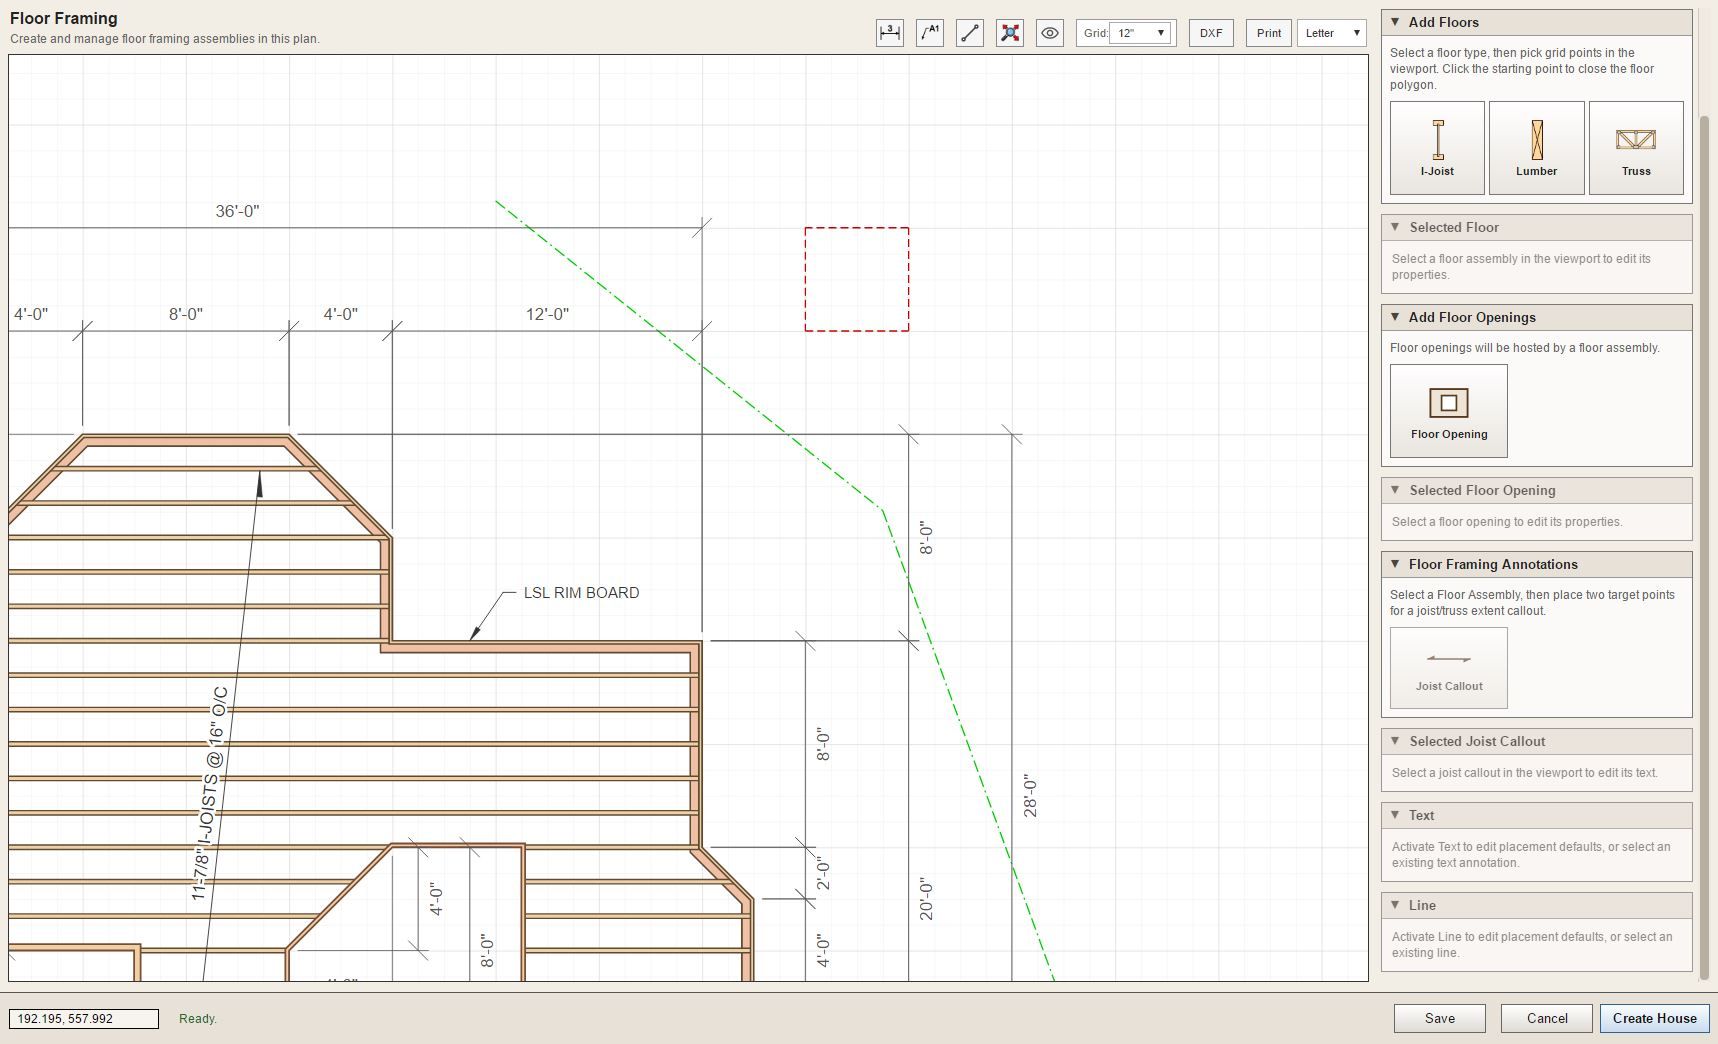Select the Lumber floor type

[x=1537, y=148]
